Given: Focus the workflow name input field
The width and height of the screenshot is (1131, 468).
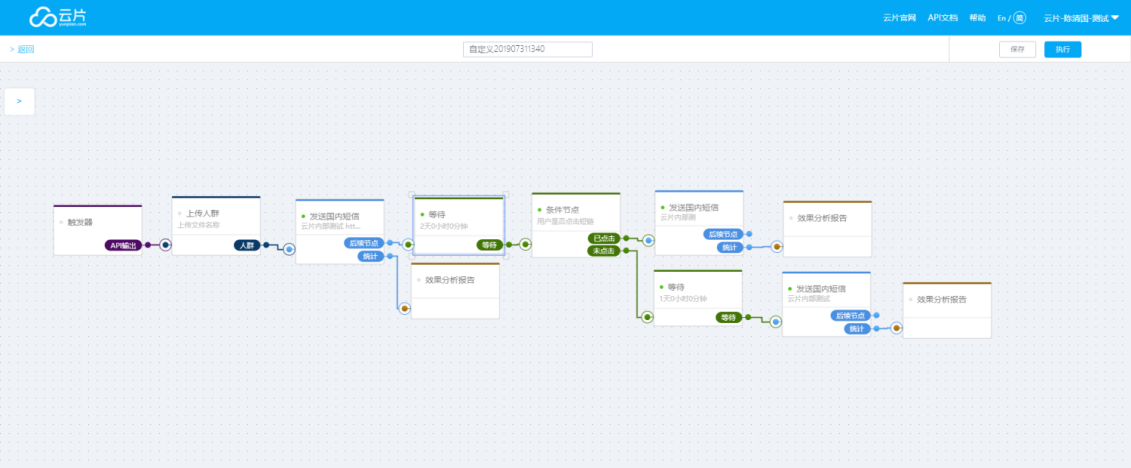Looking at the screenshot, I should tap(527, 49).
